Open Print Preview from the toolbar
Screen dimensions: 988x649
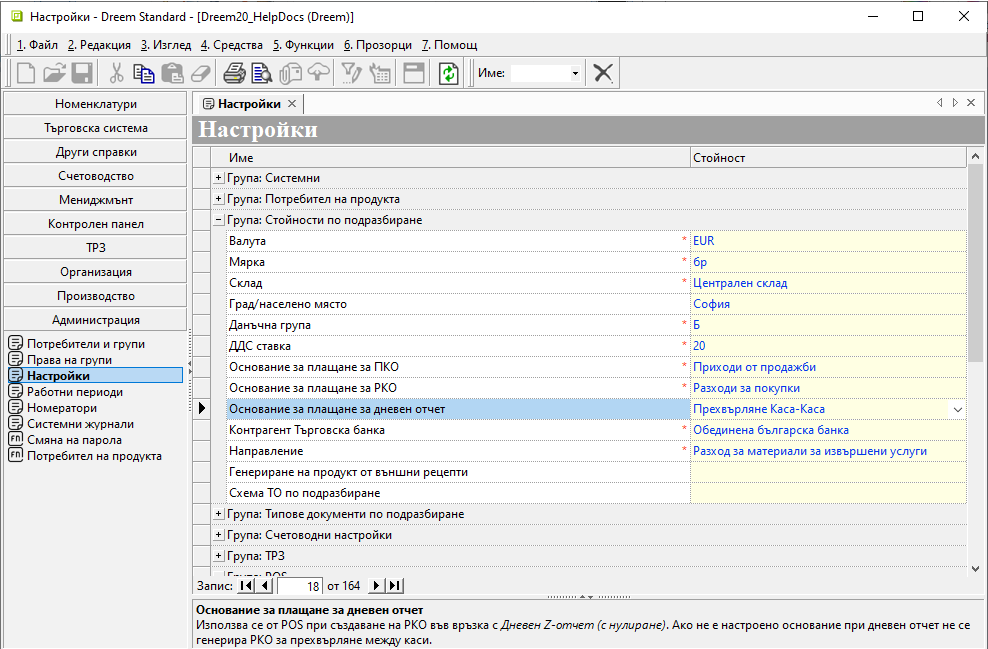pos(262,73)
